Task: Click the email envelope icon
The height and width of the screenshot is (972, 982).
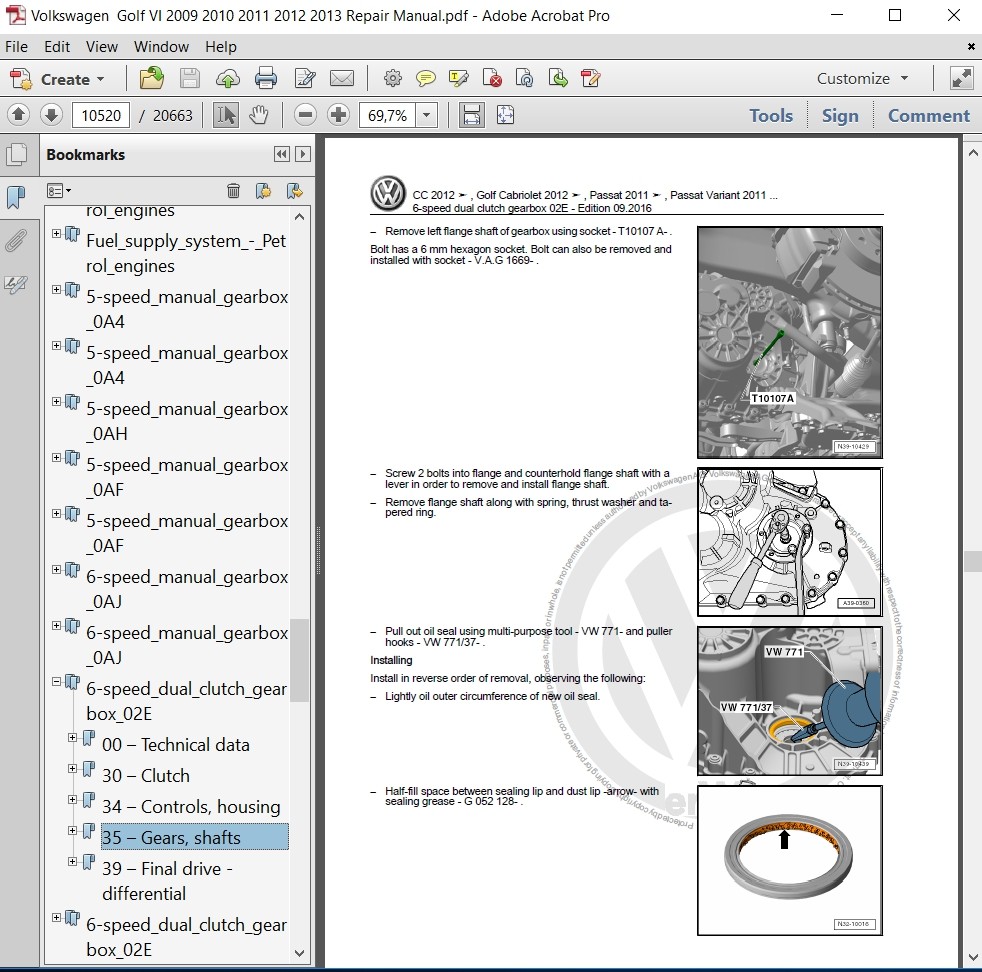Action: 342,79
